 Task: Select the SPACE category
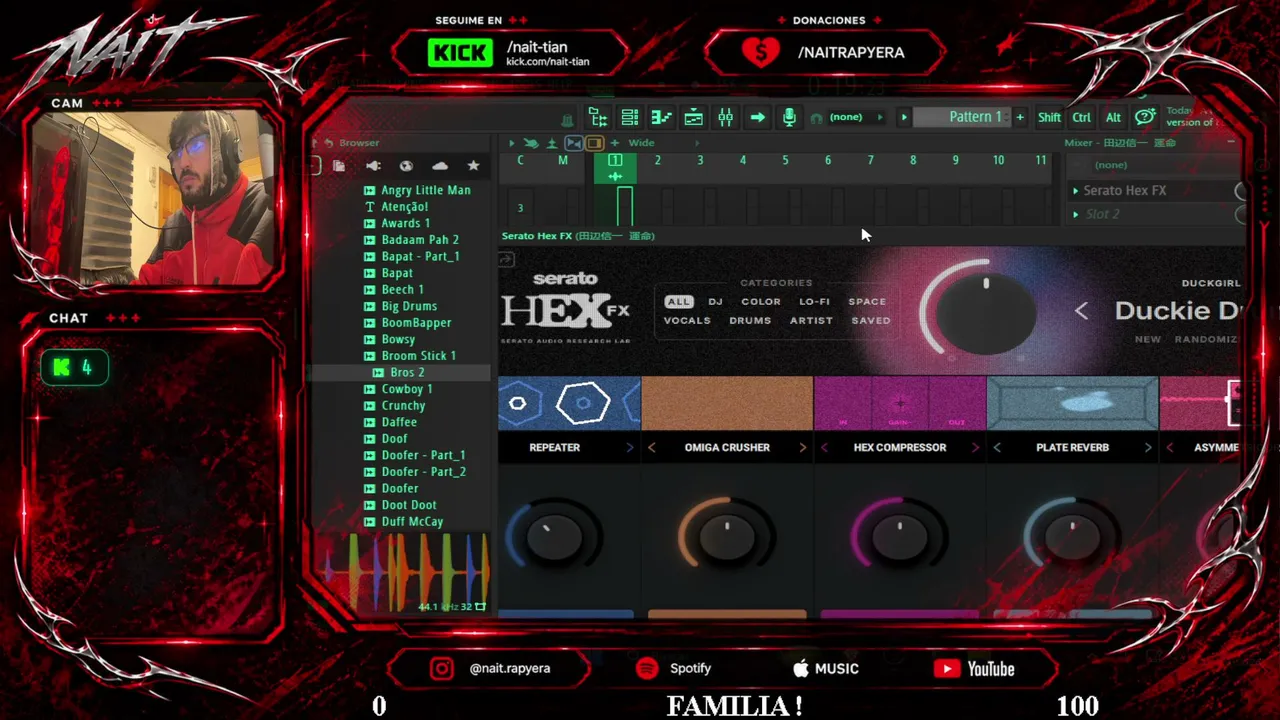[867, 301]
